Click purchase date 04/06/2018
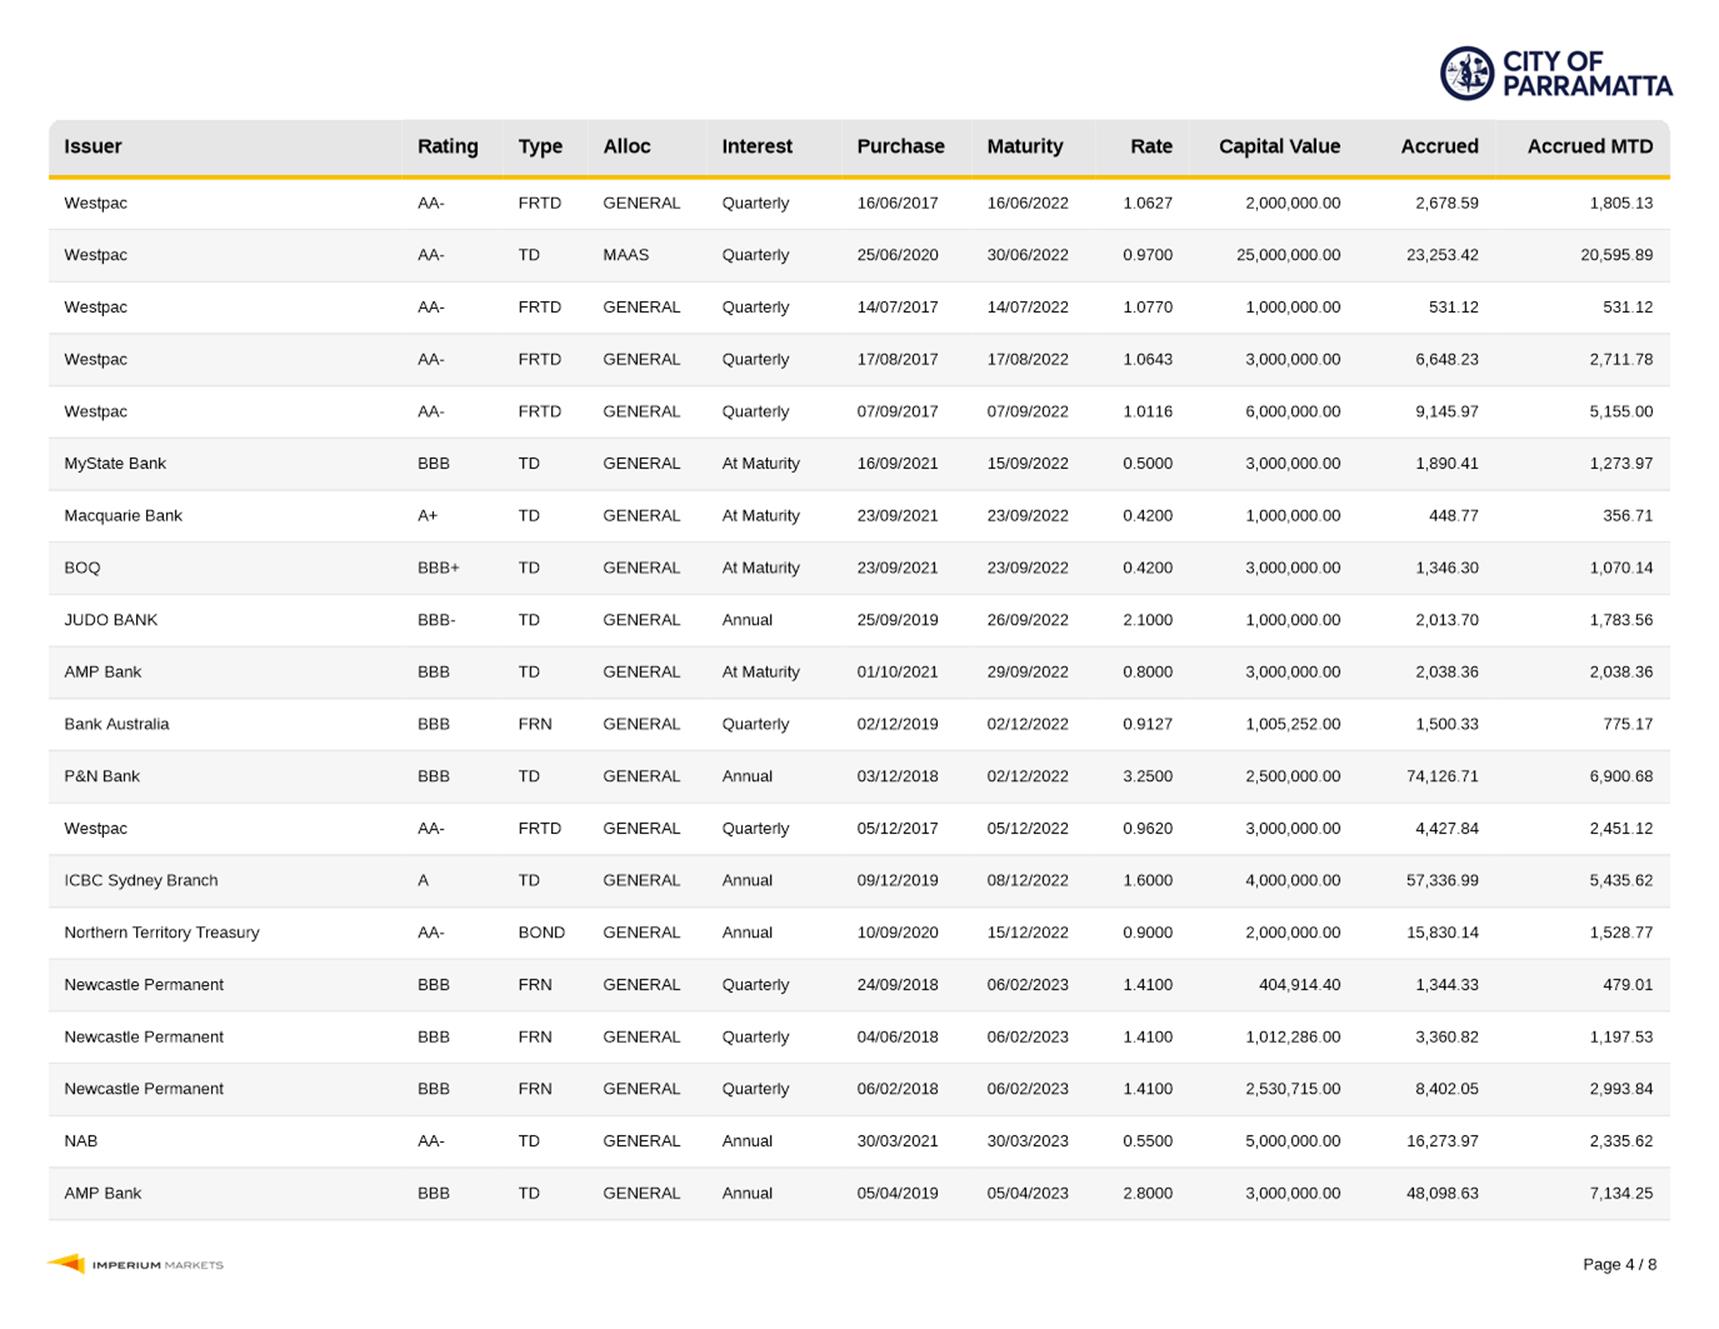The image size is (1719, 1329). coord(898,1036)
